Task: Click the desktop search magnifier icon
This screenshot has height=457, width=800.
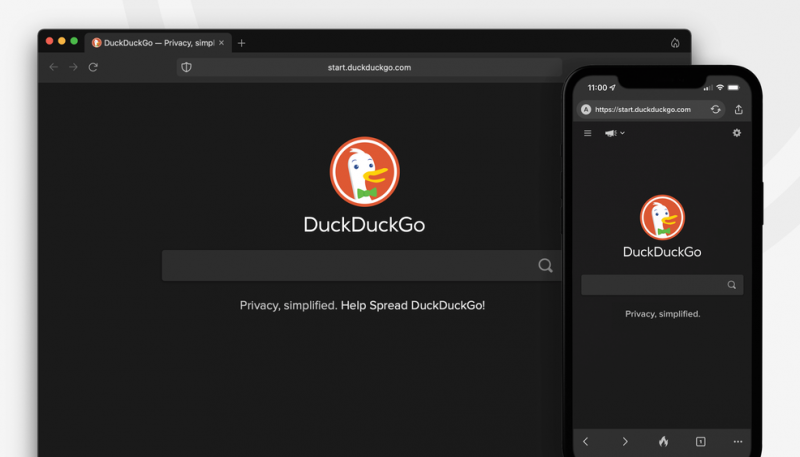Action: tap(545, 265)
